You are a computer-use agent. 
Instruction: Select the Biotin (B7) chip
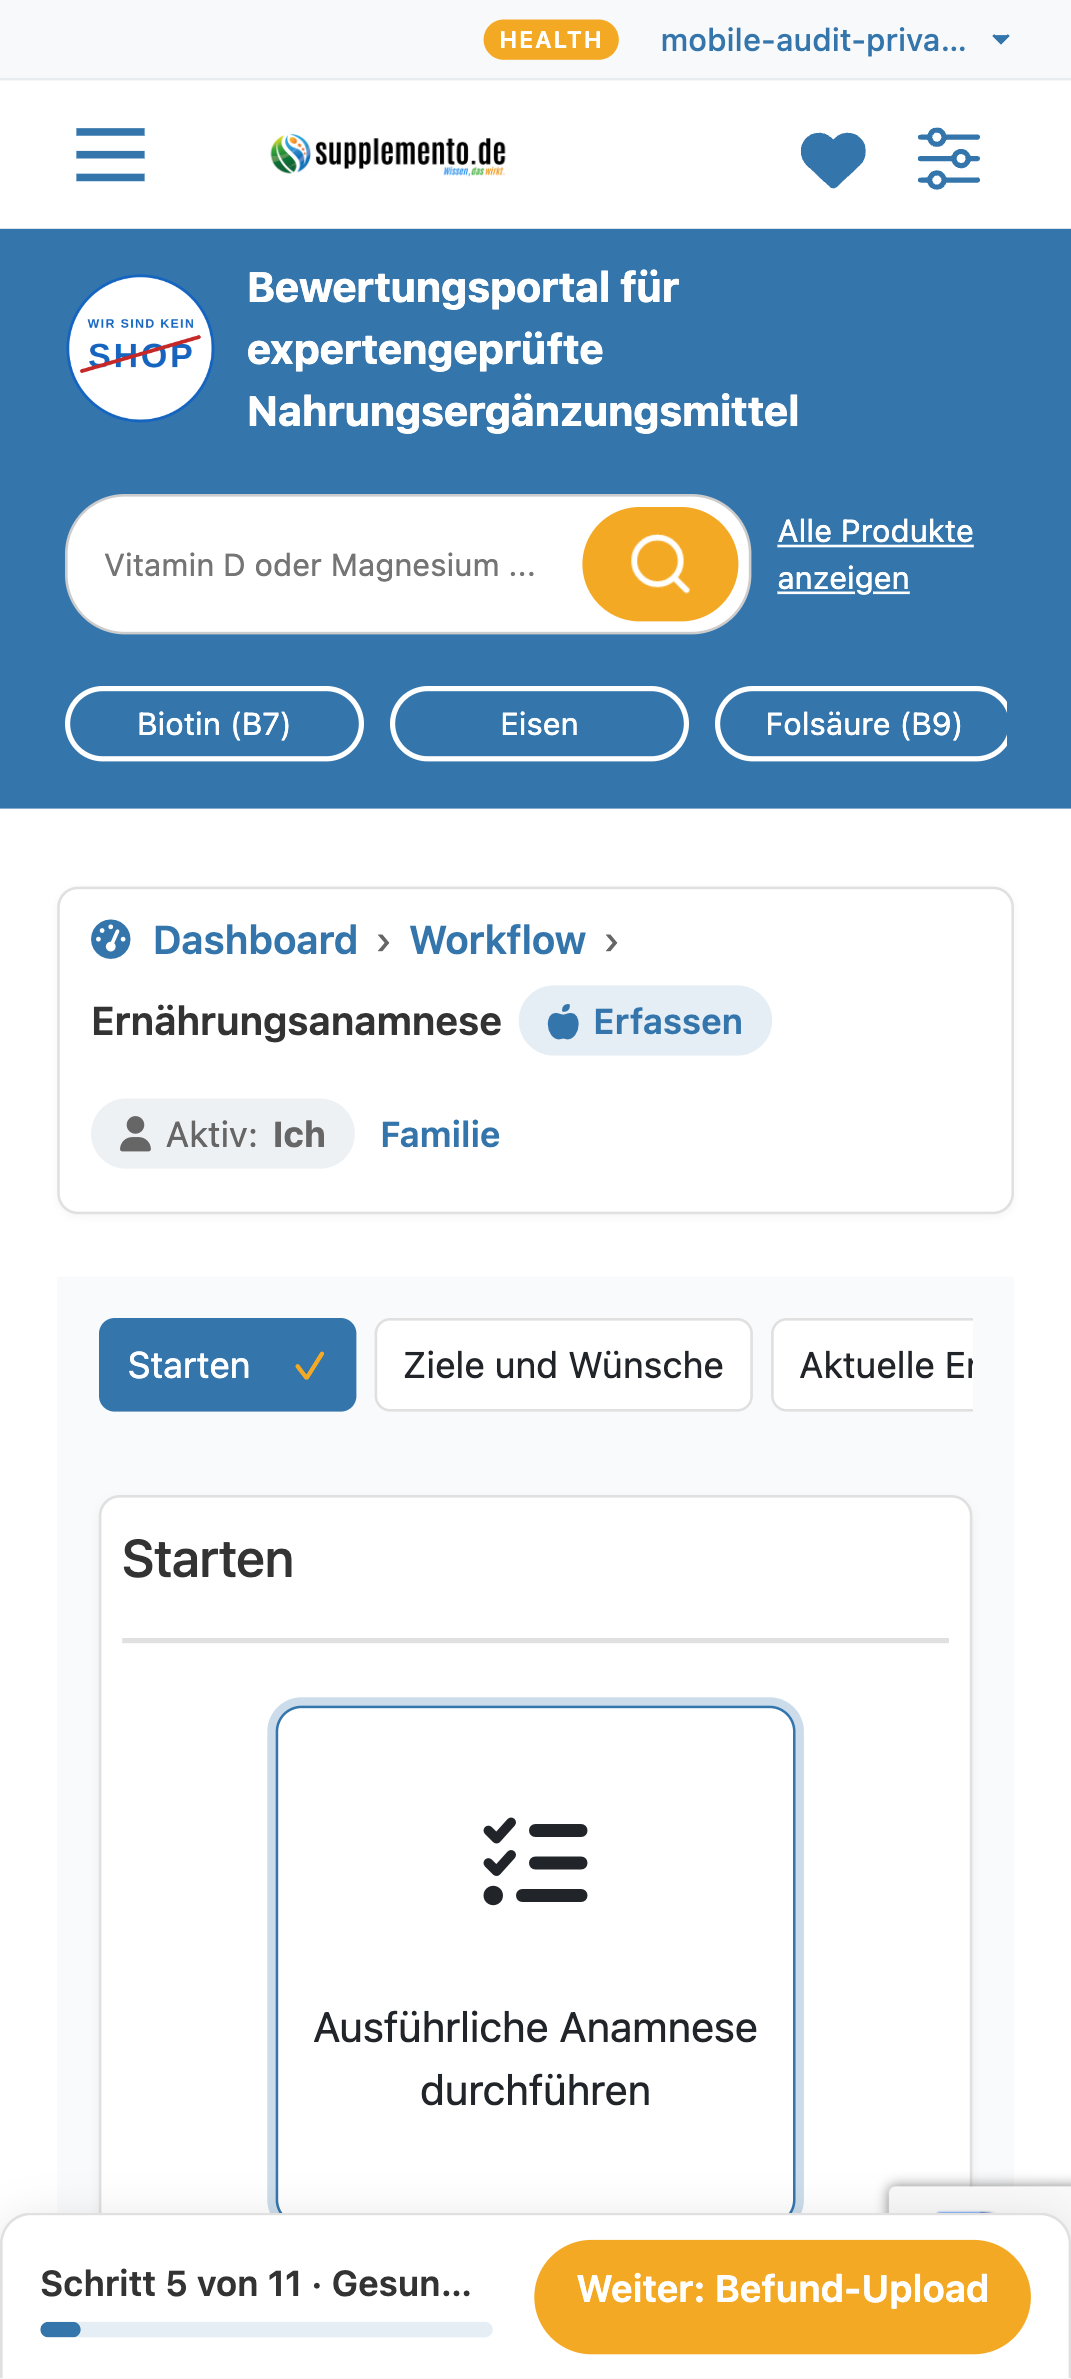pyautogui.click(x=214, y=724)
